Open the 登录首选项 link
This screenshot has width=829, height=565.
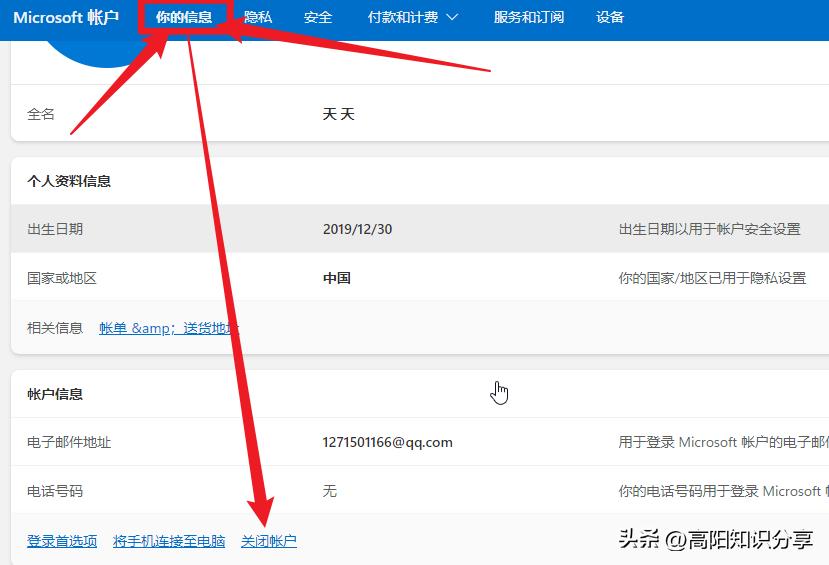[62, 541]
